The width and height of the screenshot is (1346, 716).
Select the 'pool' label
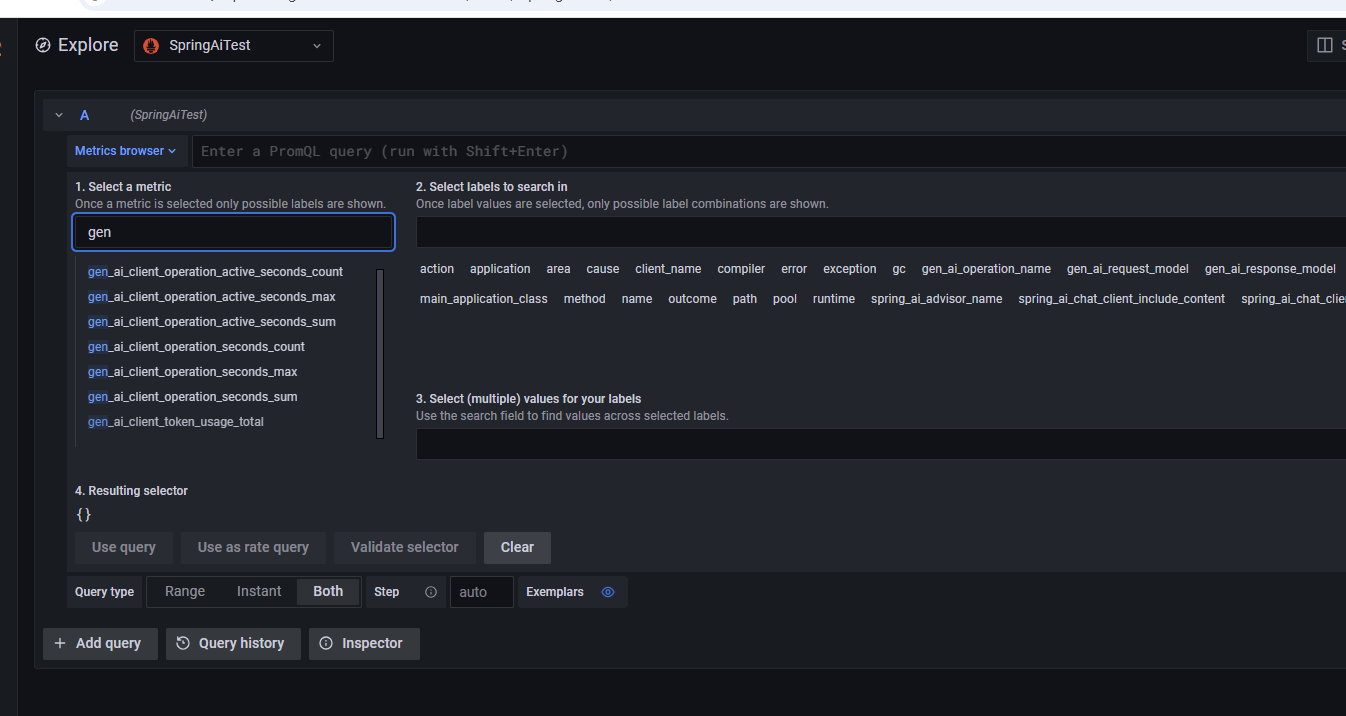(785, 299)
